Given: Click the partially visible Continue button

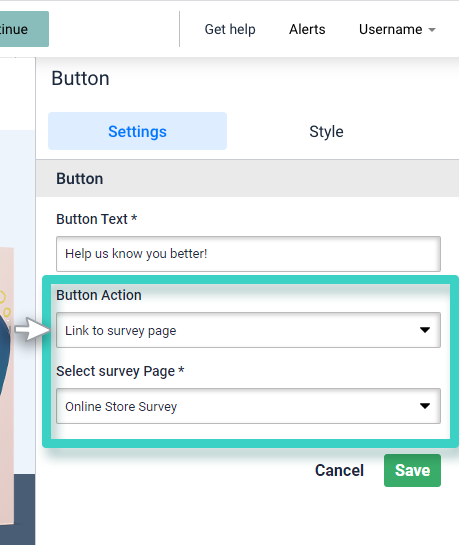Looking at the screenshot, I should [24, 29].
